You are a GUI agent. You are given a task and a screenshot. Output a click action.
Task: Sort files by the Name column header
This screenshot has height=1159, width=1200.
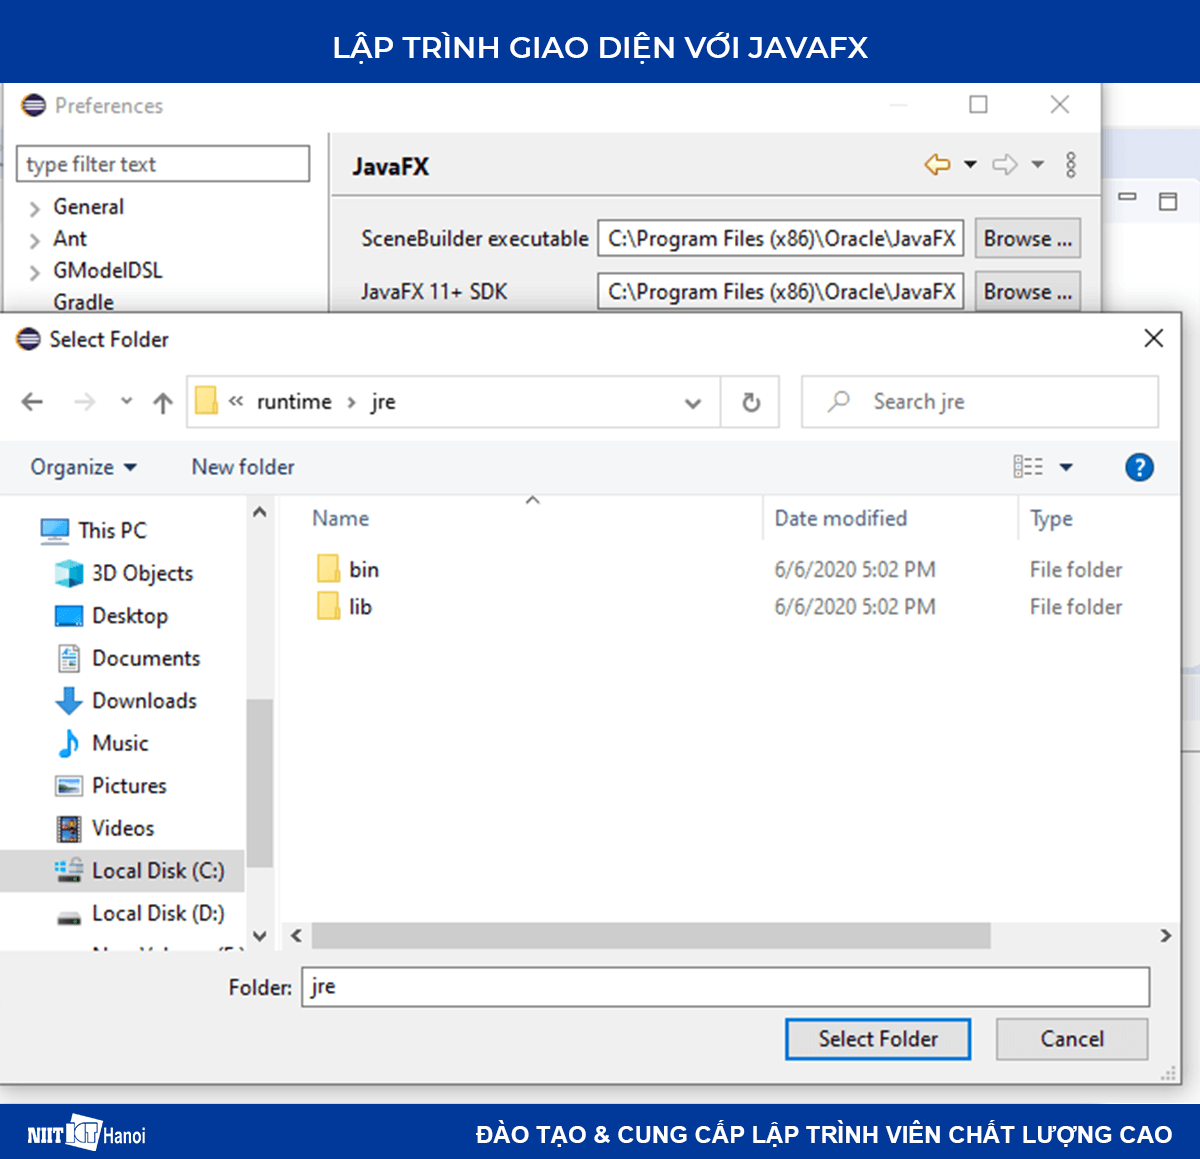340,518
